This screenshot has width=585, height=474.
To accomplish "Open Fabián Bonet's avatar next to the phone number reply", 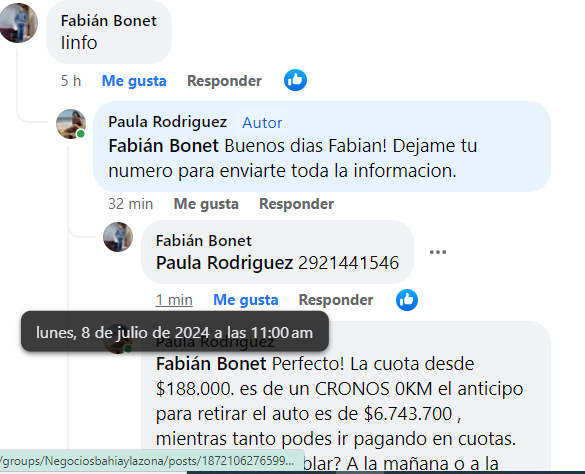I will point(118,237).
